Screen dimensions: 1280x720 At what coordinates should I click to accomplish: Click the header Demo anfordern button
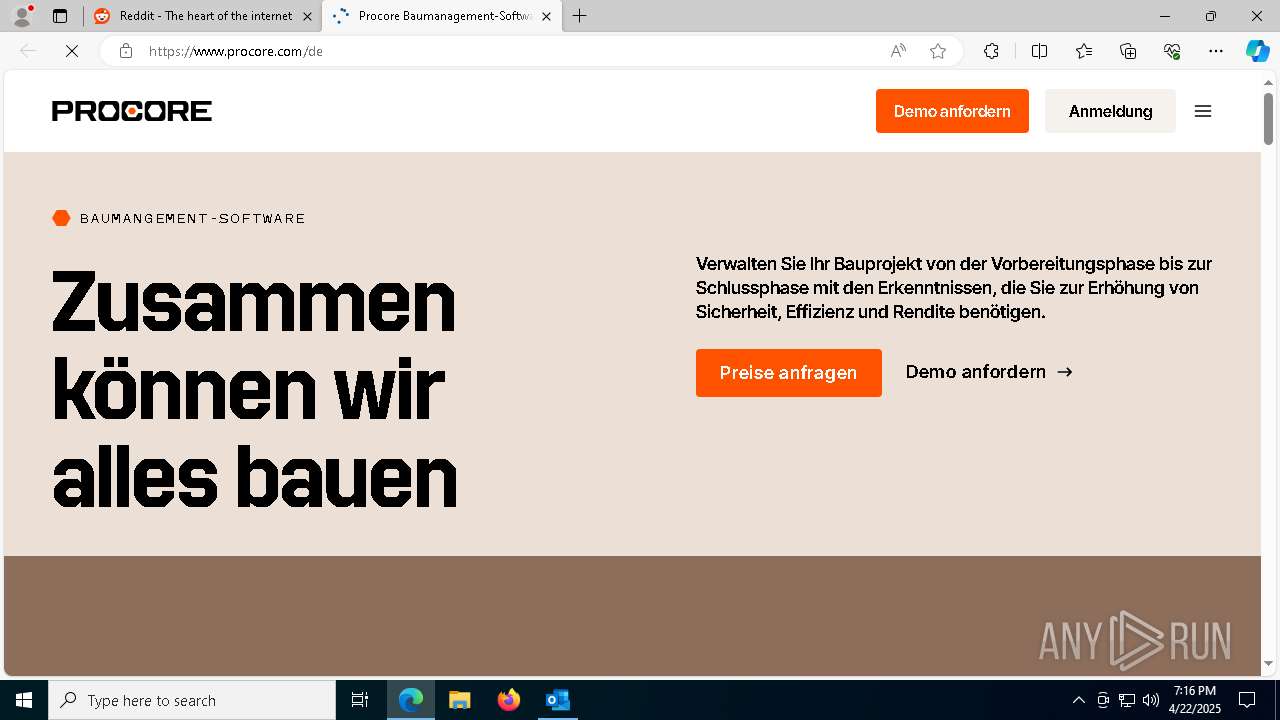click(952, 111)
